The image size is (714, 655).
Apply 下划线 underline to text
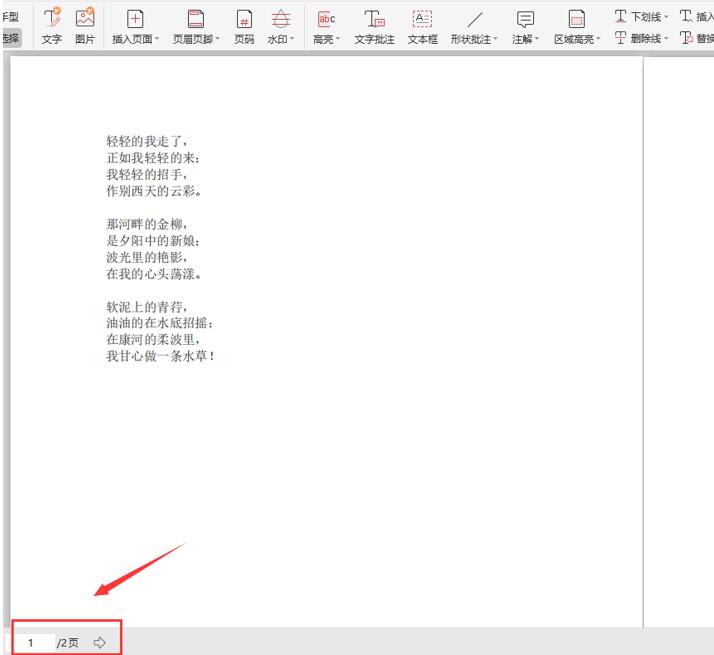pos(638,17)
